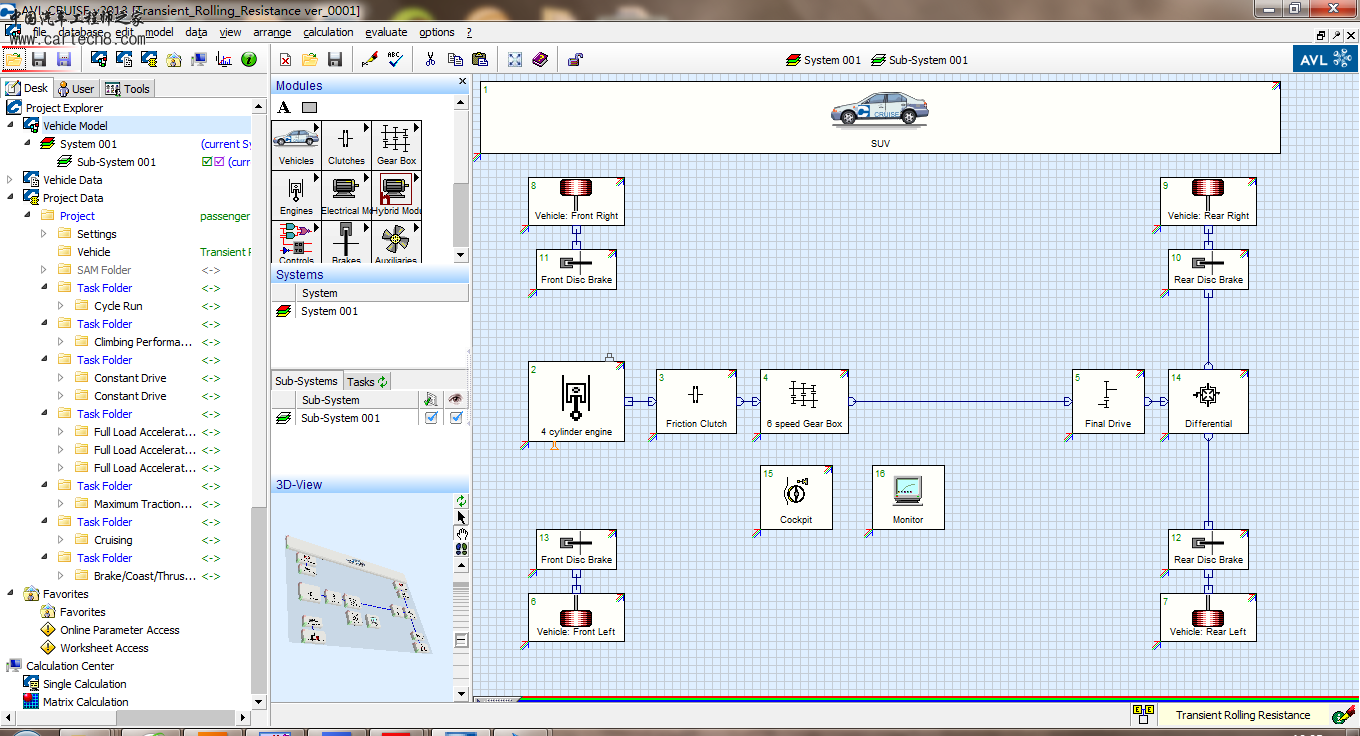Open the results chart toolbar icon

pyautogui.click(x=224, y=60)
